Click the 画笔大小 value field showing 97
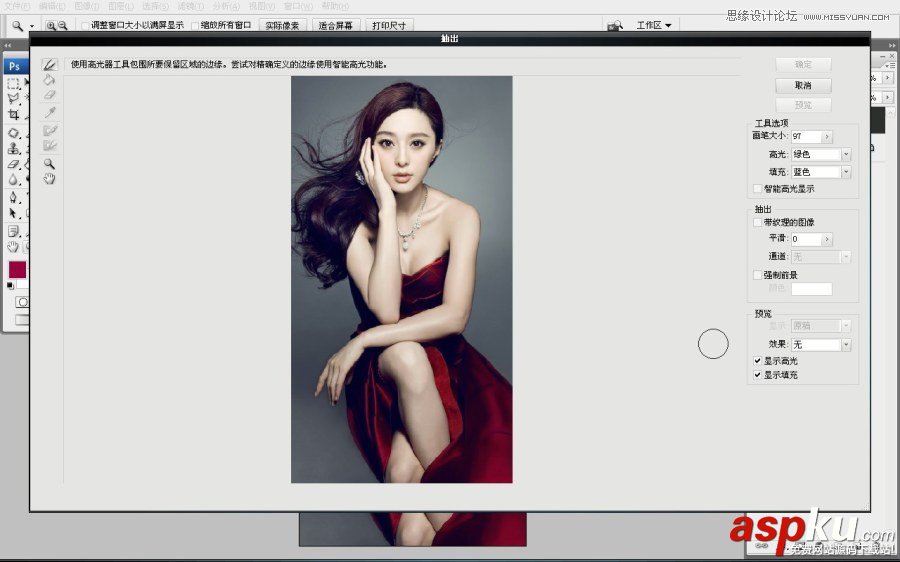This screenshot has height=562, width=900. (x=806, y=136)
